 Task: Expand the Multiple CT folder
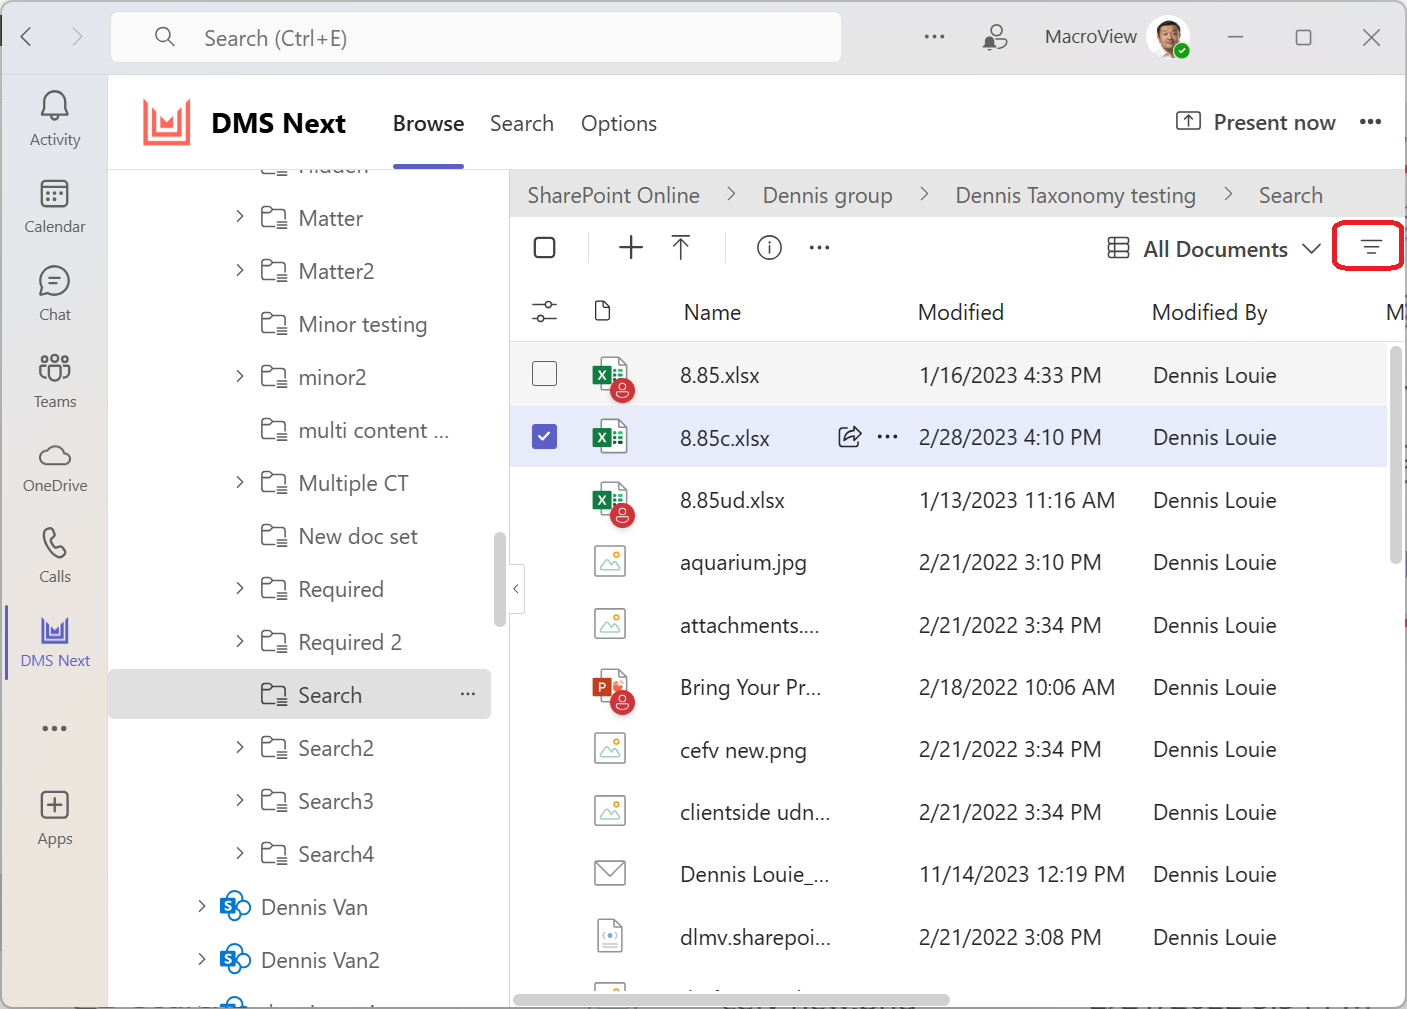239,482
